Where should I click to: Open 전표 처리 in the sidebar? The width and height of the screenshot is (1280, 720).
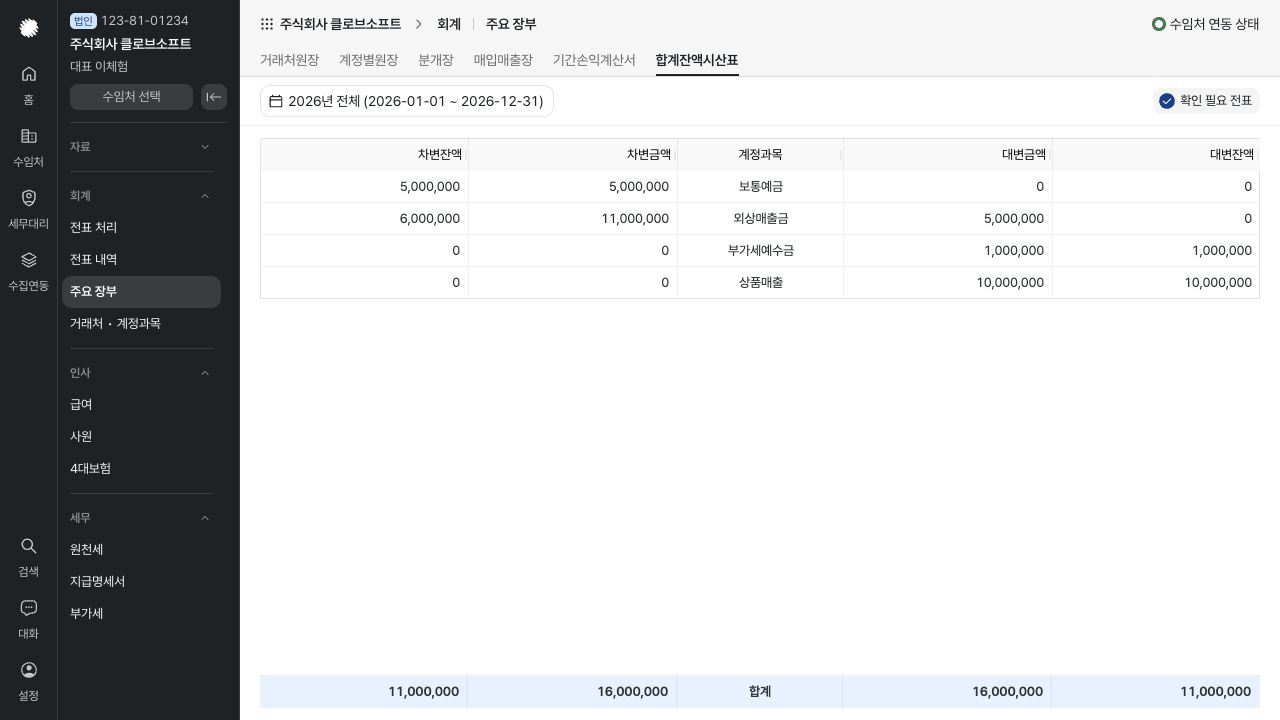(141, 228)
